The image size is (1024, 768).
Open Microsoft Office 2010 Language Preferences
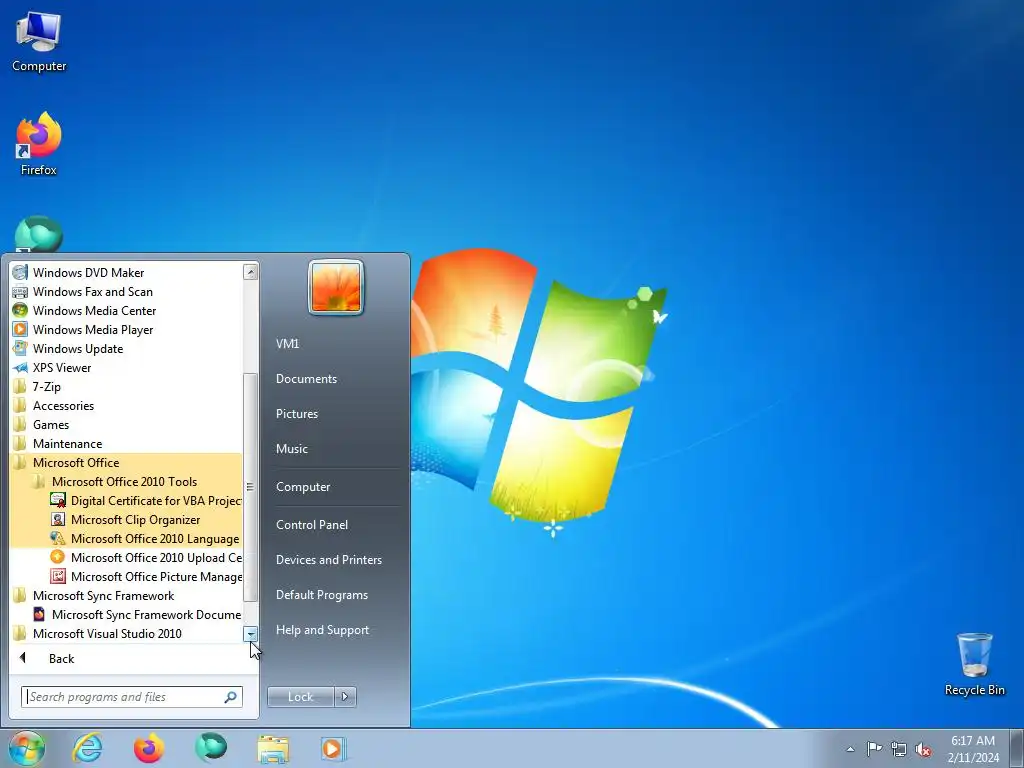click(126, 538)
